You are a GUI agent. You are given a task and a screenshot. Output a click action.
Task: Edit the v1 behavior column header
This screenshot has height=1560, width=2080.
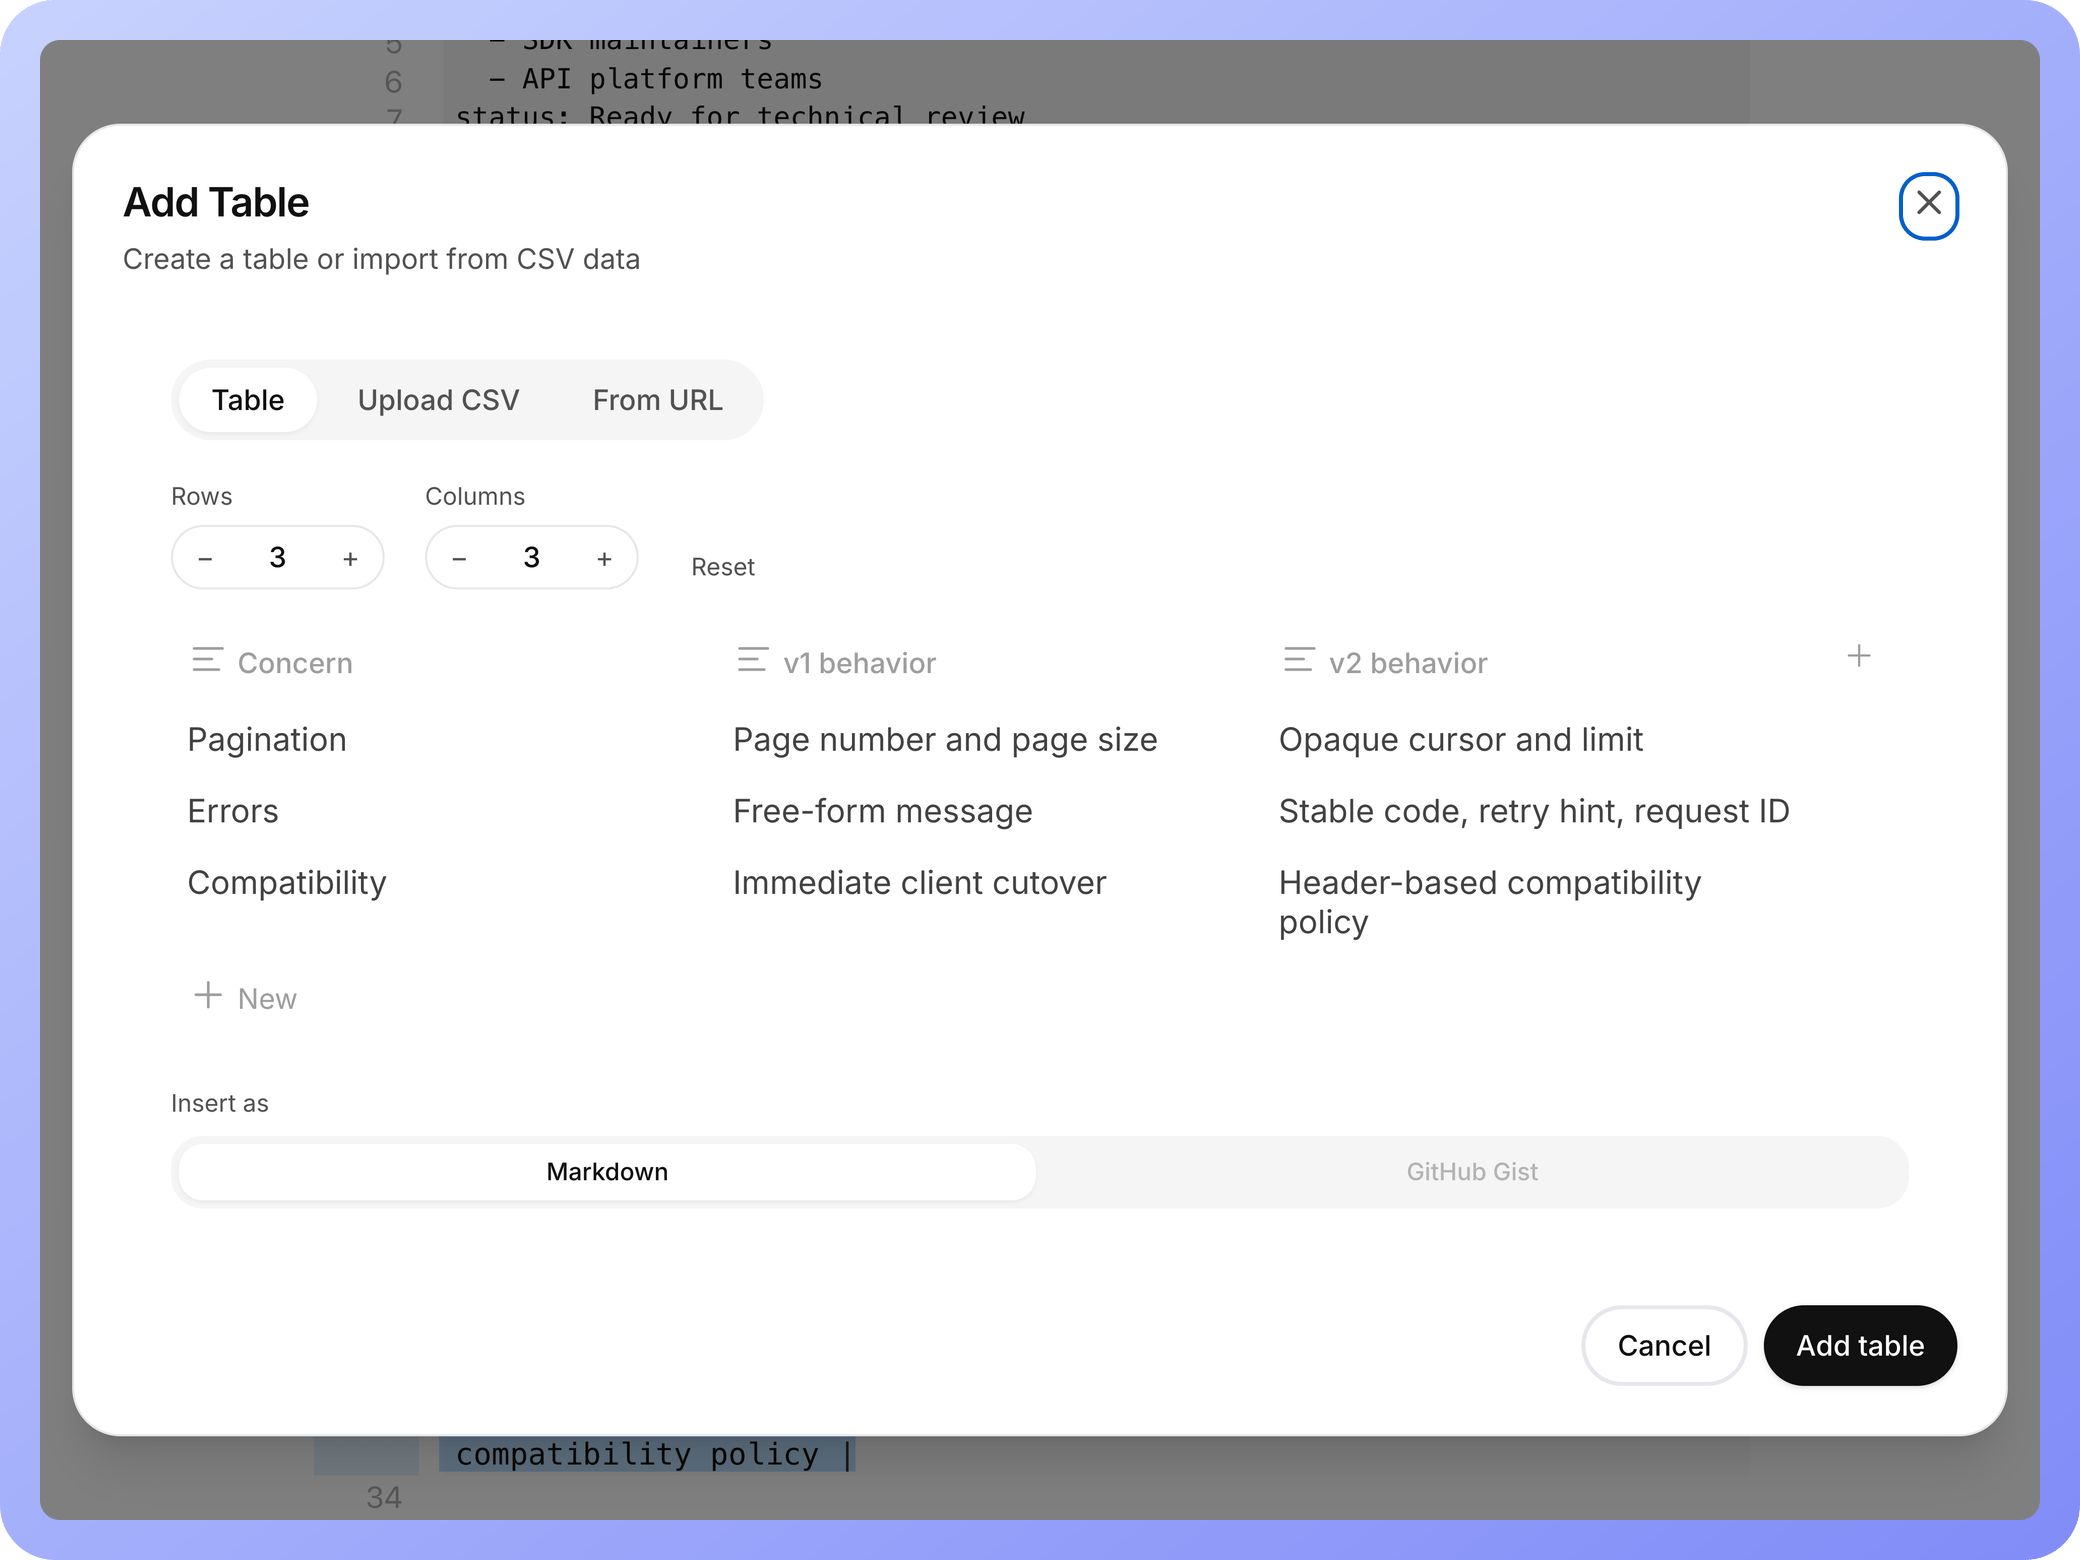click(x=860, y=663)
